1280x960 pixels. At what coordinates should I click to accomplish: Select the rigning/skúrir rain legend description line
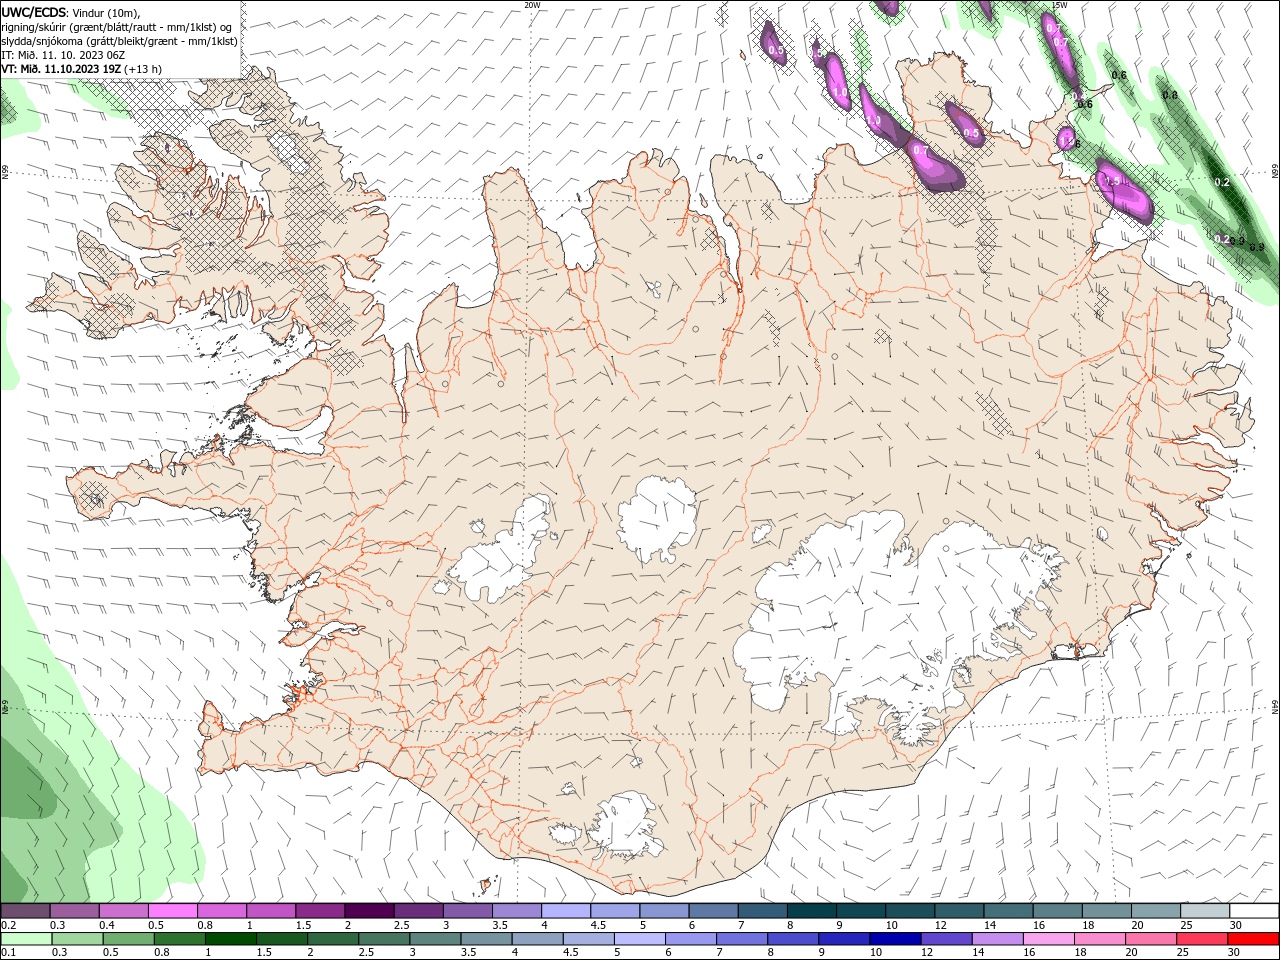tap(117, 27)
